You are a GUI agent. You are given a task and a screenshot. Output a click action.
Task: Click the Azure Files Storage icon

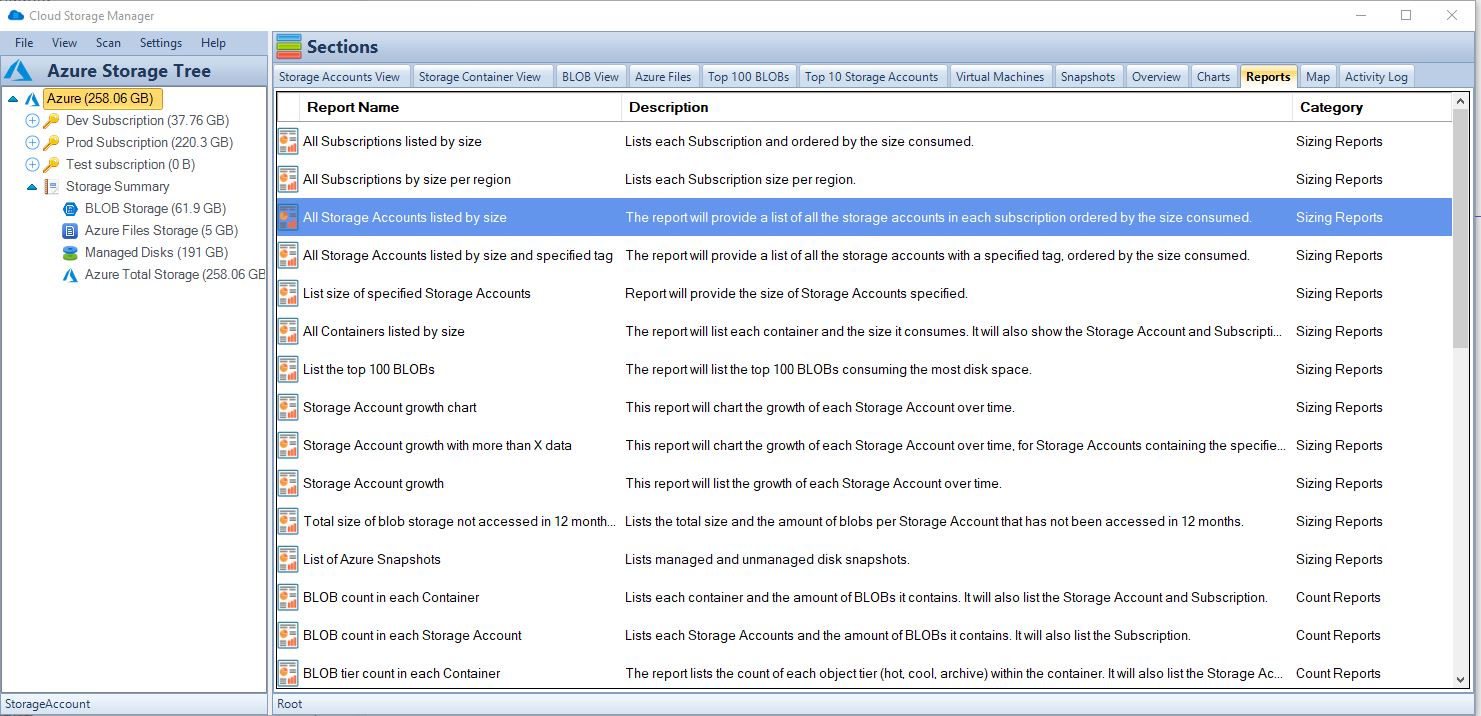(x=70, y=231)
